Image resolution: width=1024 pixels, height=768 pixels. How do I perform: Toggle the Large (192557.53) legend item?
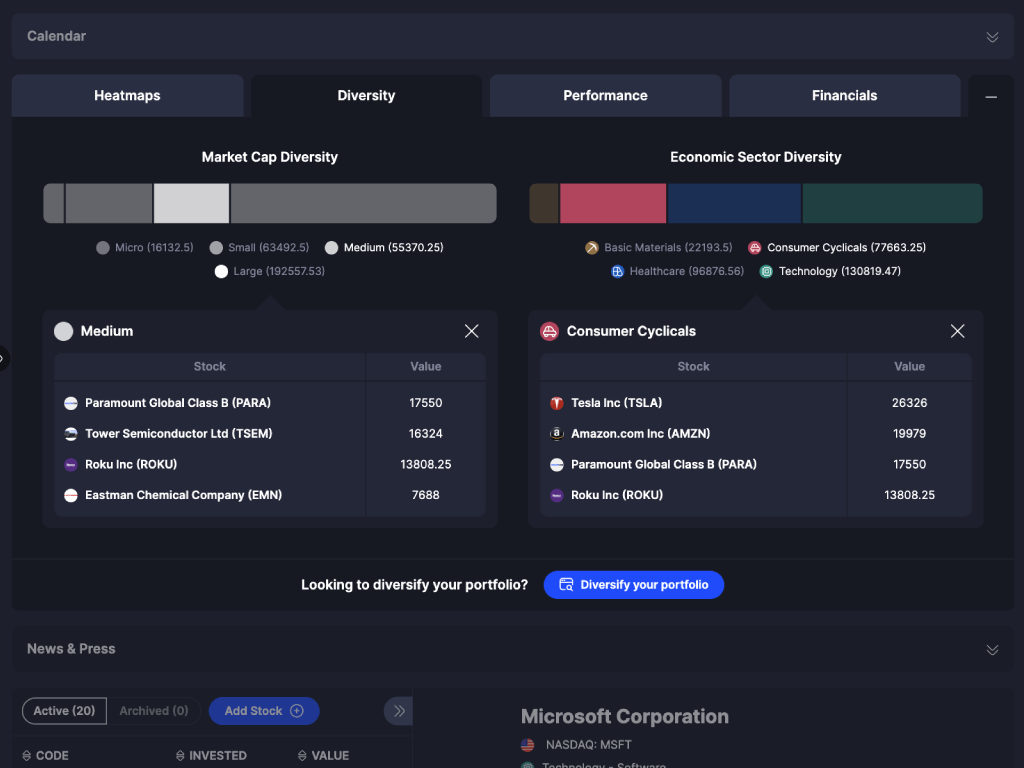tap(270, 271)
